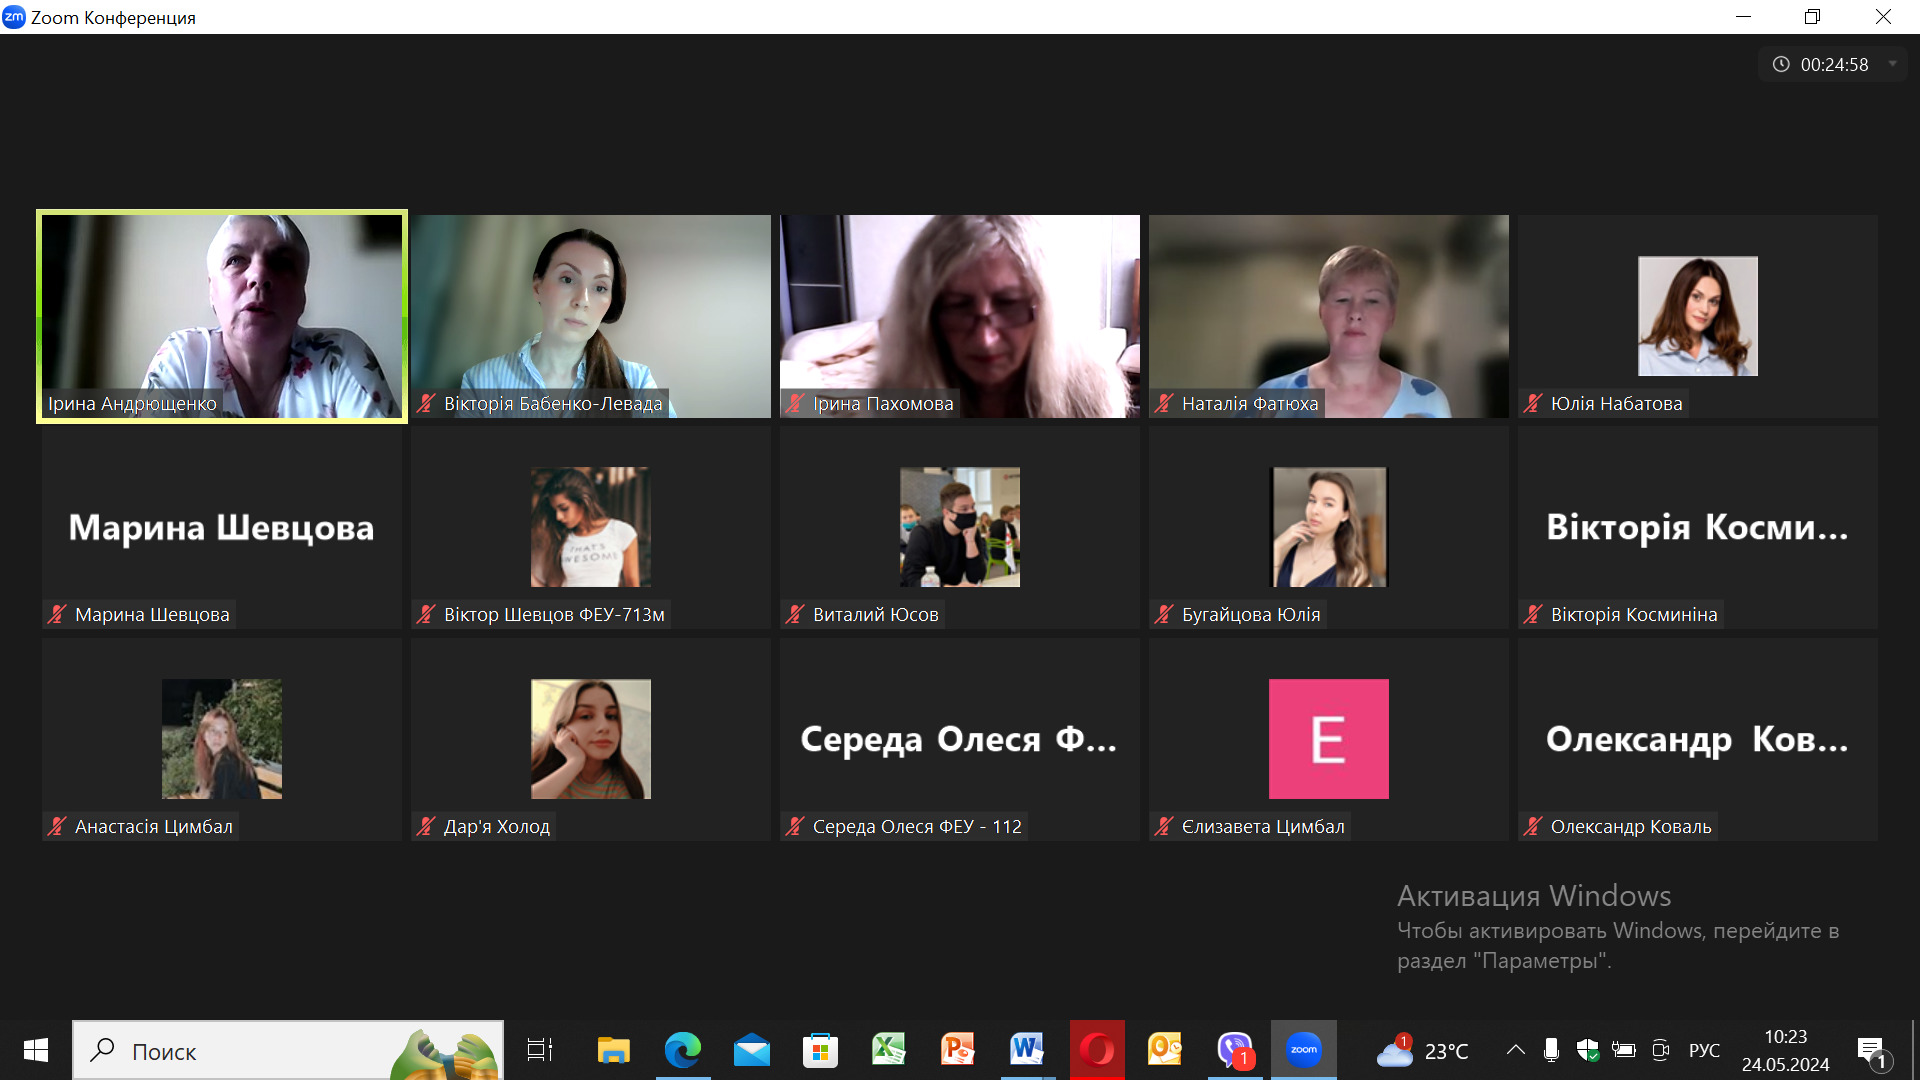
Task: Open Excel from the taskbar
Action: 888,1050
